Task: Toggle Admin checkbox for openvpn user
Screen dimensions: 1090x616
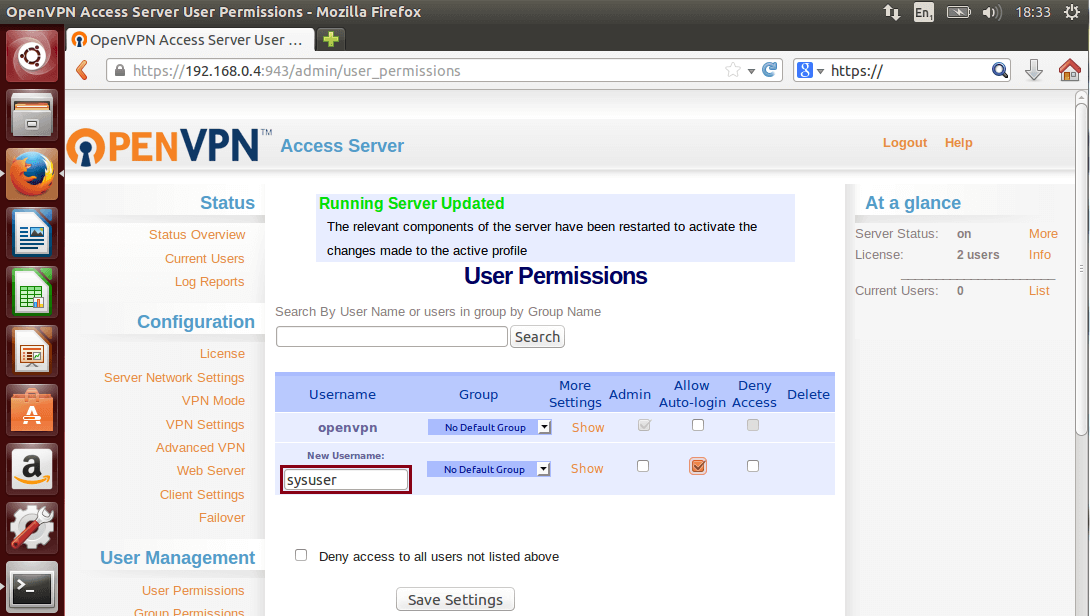Action: 644,425
